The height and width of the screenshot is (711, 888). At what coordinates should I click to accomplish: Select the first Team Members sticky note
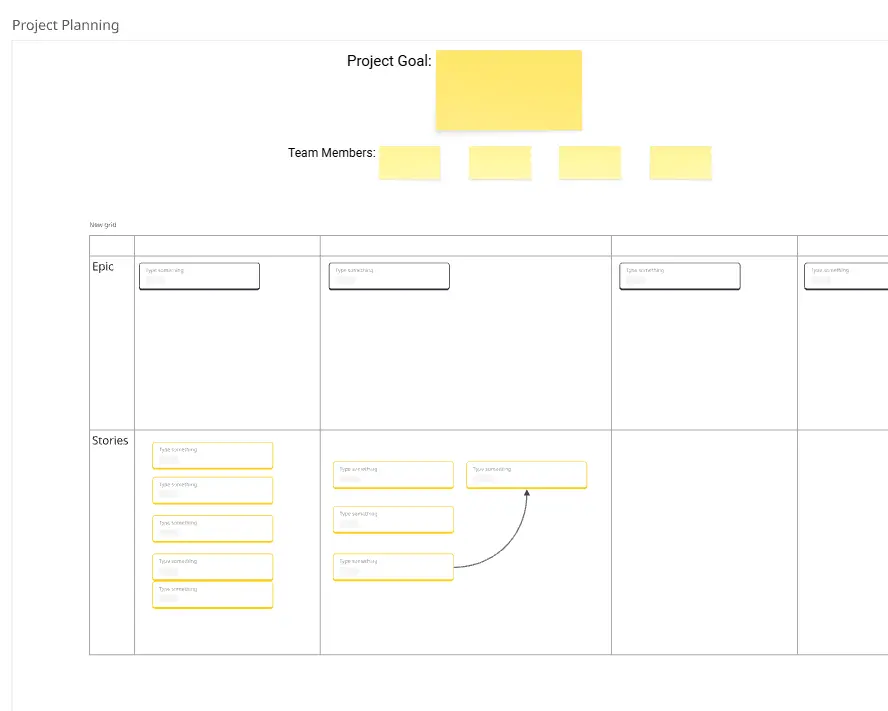pos(409,162)
